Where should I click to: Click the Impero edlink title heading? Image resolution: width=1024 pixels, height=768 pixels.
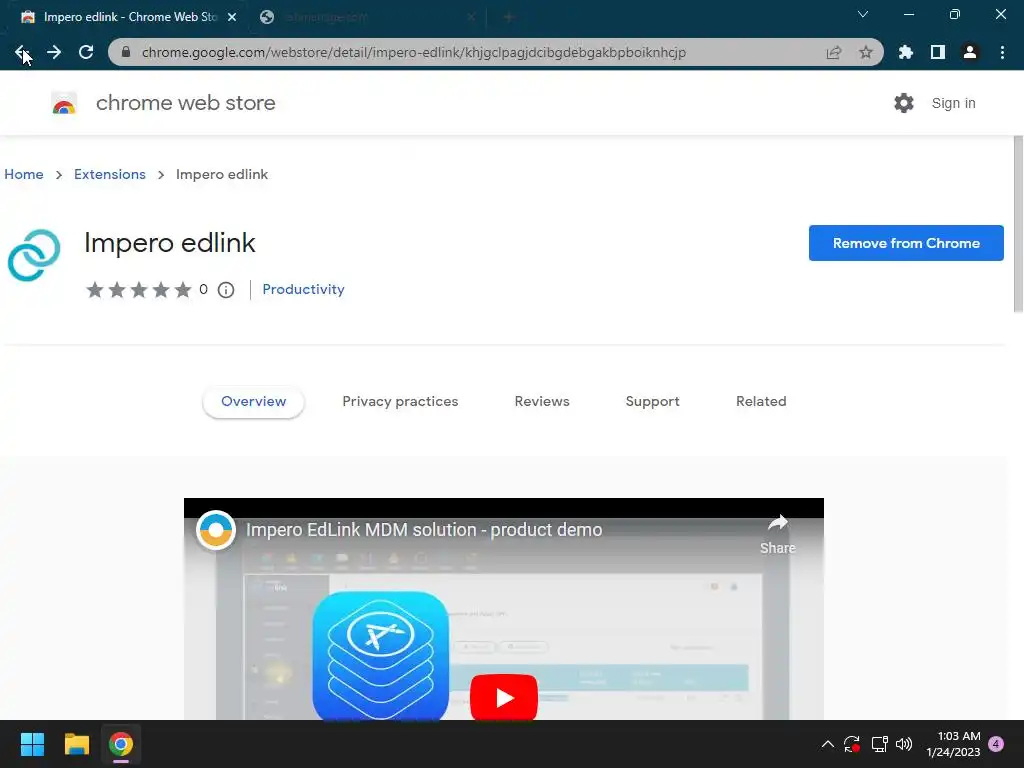(170, 243)
